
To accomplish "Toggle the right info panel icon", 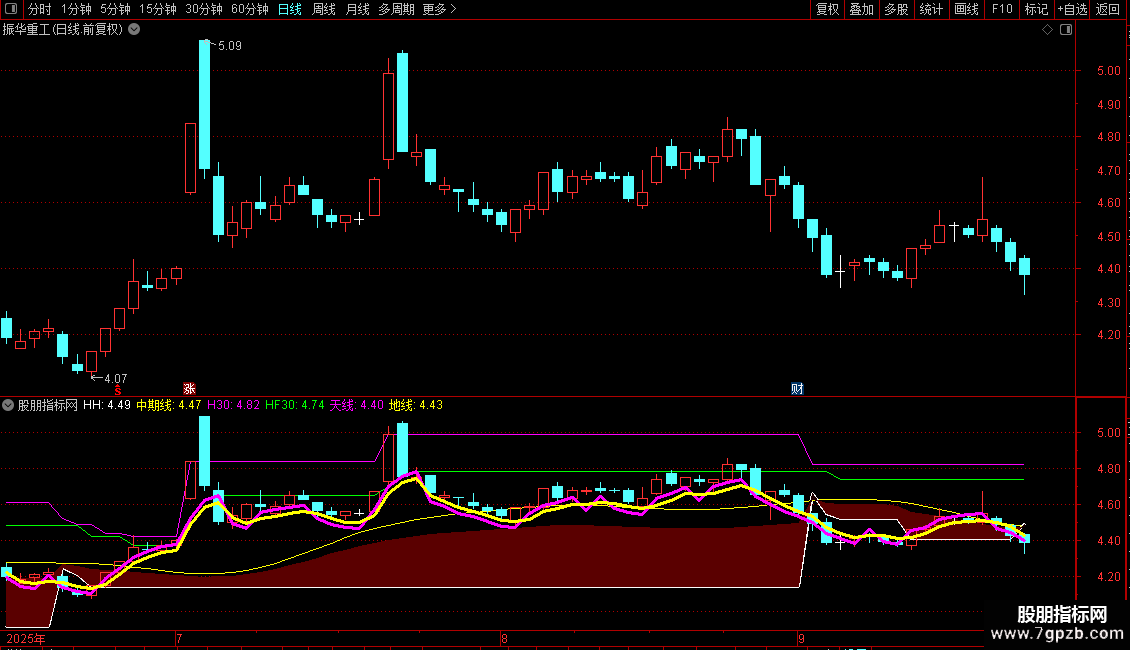I will [1066, 30].
